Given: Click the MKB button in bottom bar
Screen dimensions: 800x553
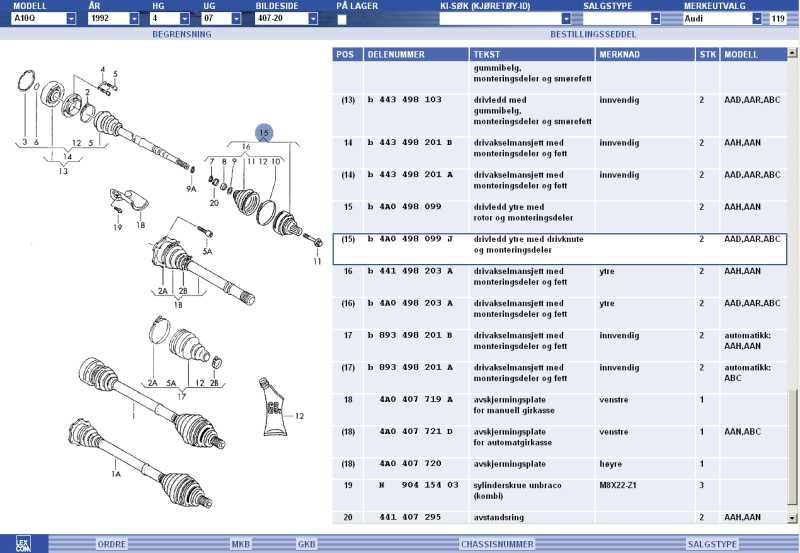Looking at the screenshot, I should point(241,544).
